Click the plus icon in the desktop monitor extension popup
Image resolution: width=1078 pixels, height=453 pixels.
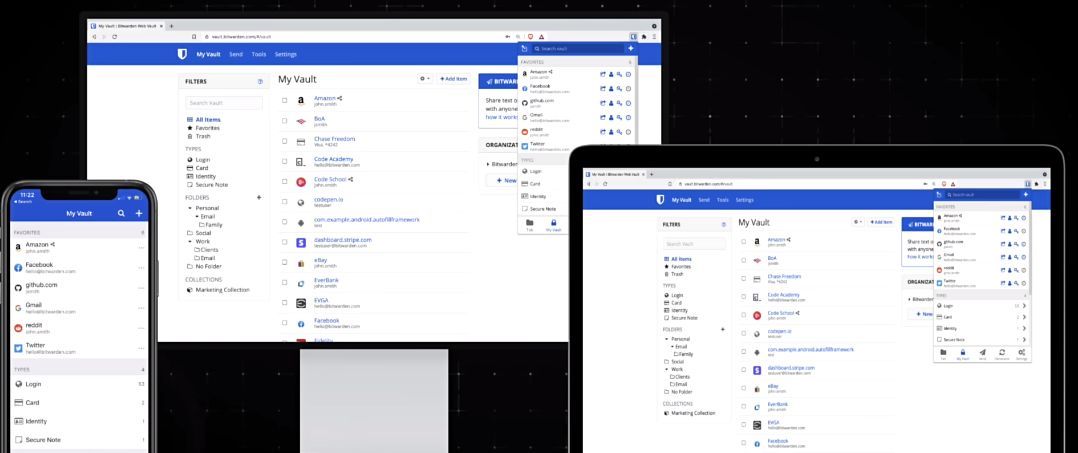[x=630, y=49]
